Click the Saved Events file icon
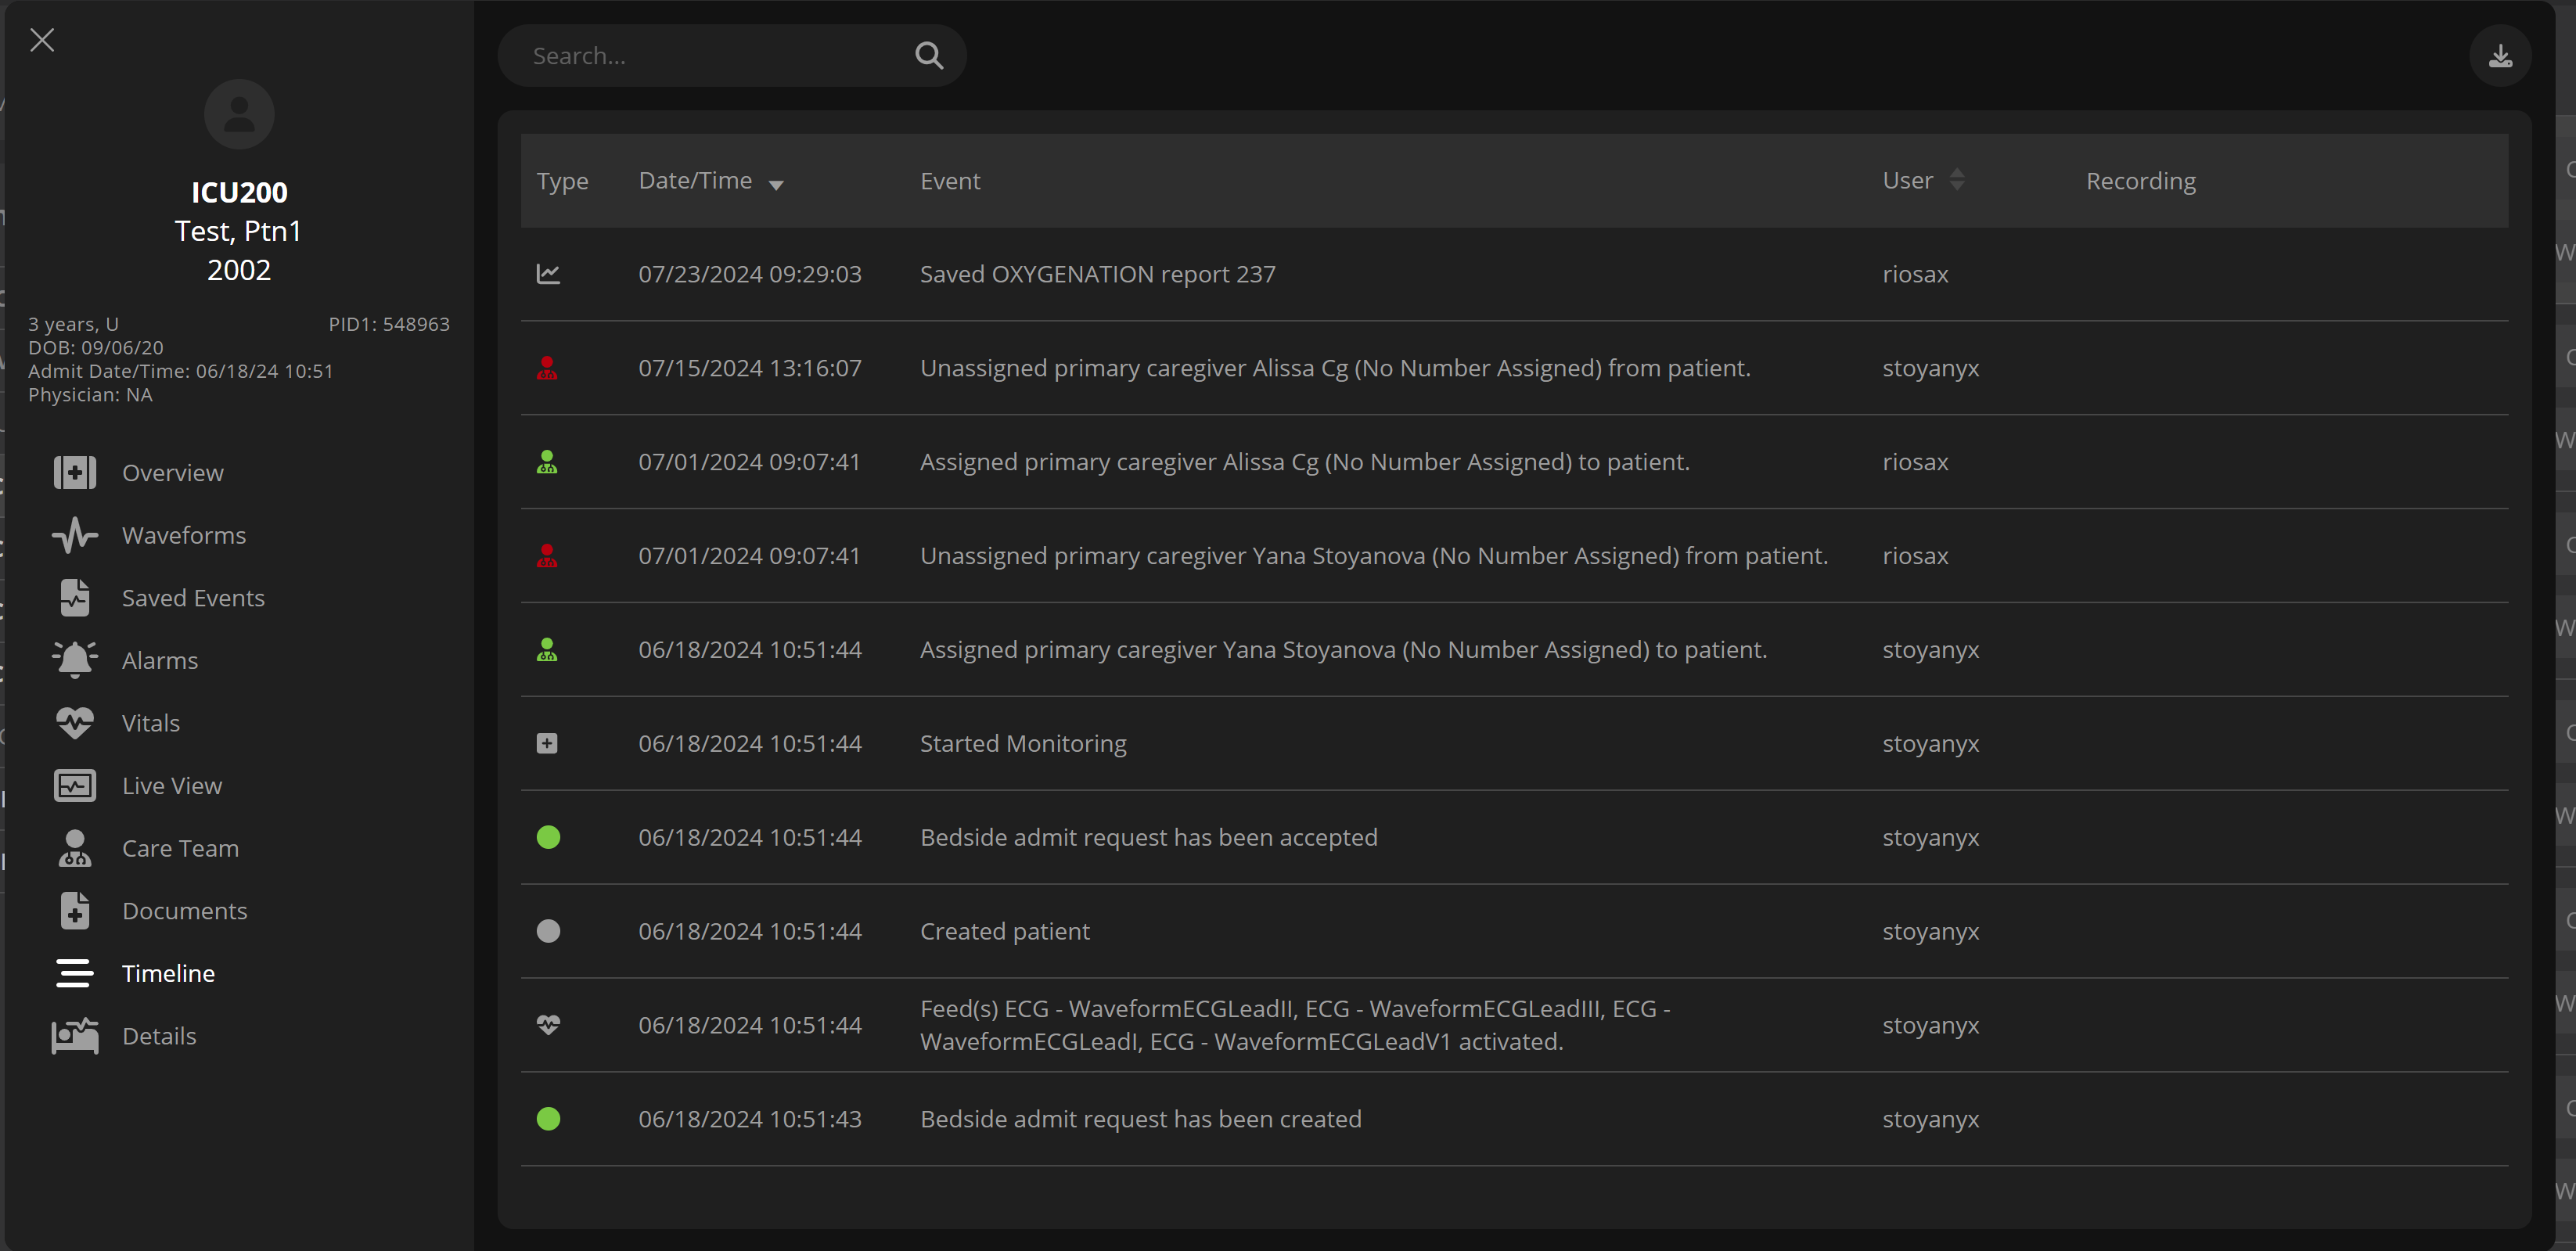 click(x=75, y=598)
